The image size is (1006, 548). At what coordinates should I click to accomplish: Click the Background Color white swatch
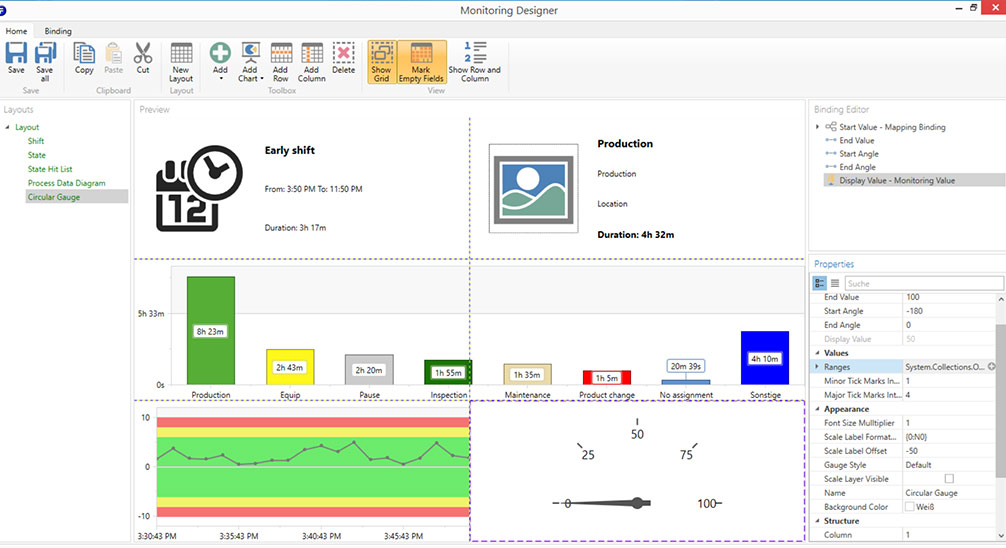click(910, 507)
